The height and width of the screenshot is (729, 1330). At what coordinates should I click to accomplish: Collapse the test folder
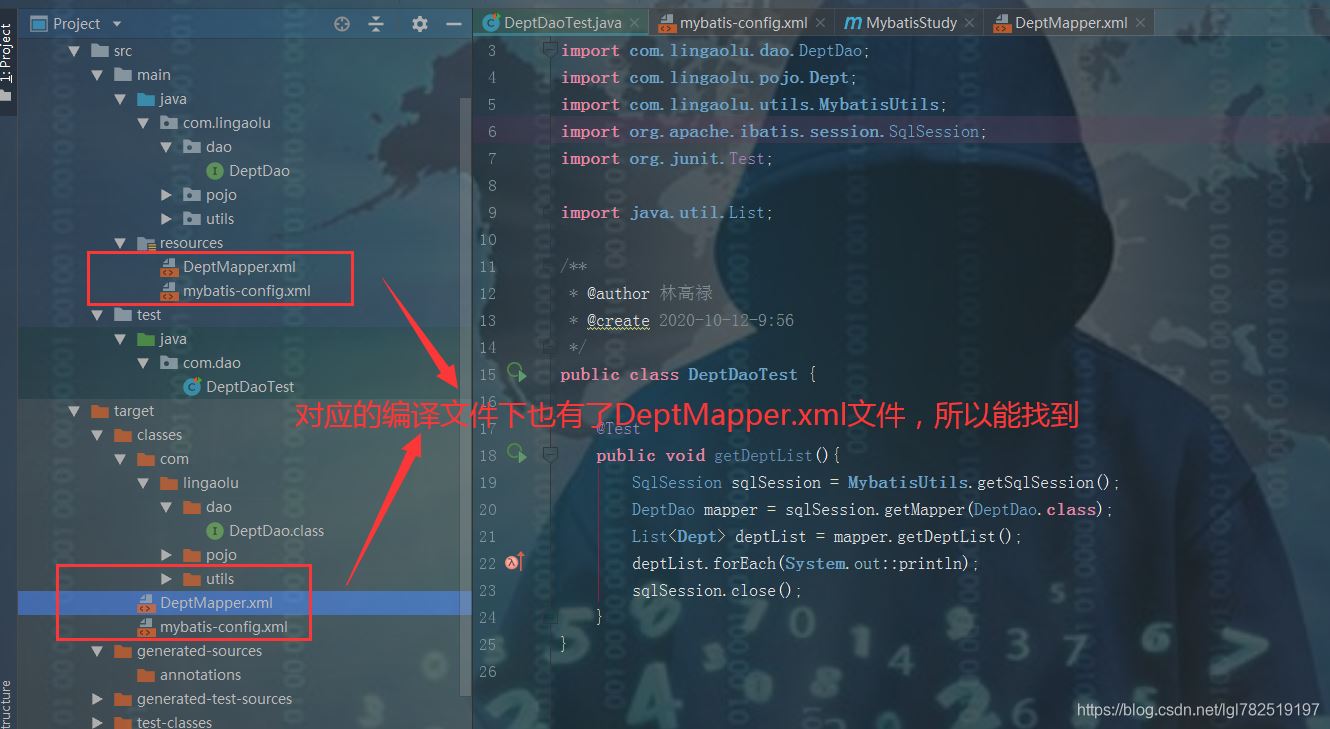[97, 315]
